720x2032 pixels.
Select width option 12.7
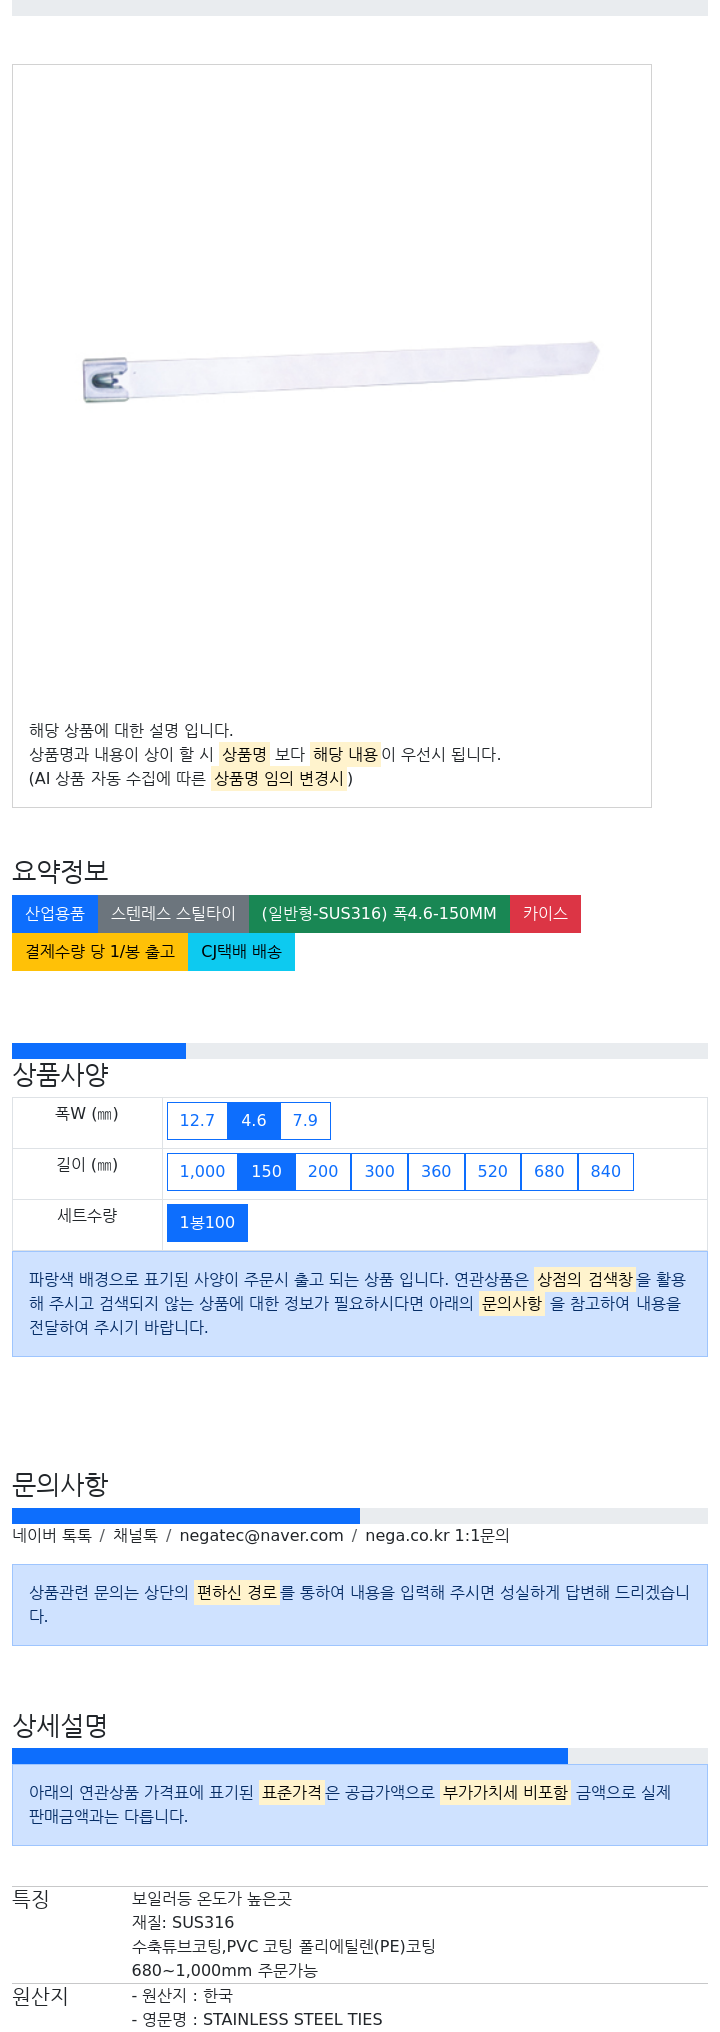[x=197, y=1121]
